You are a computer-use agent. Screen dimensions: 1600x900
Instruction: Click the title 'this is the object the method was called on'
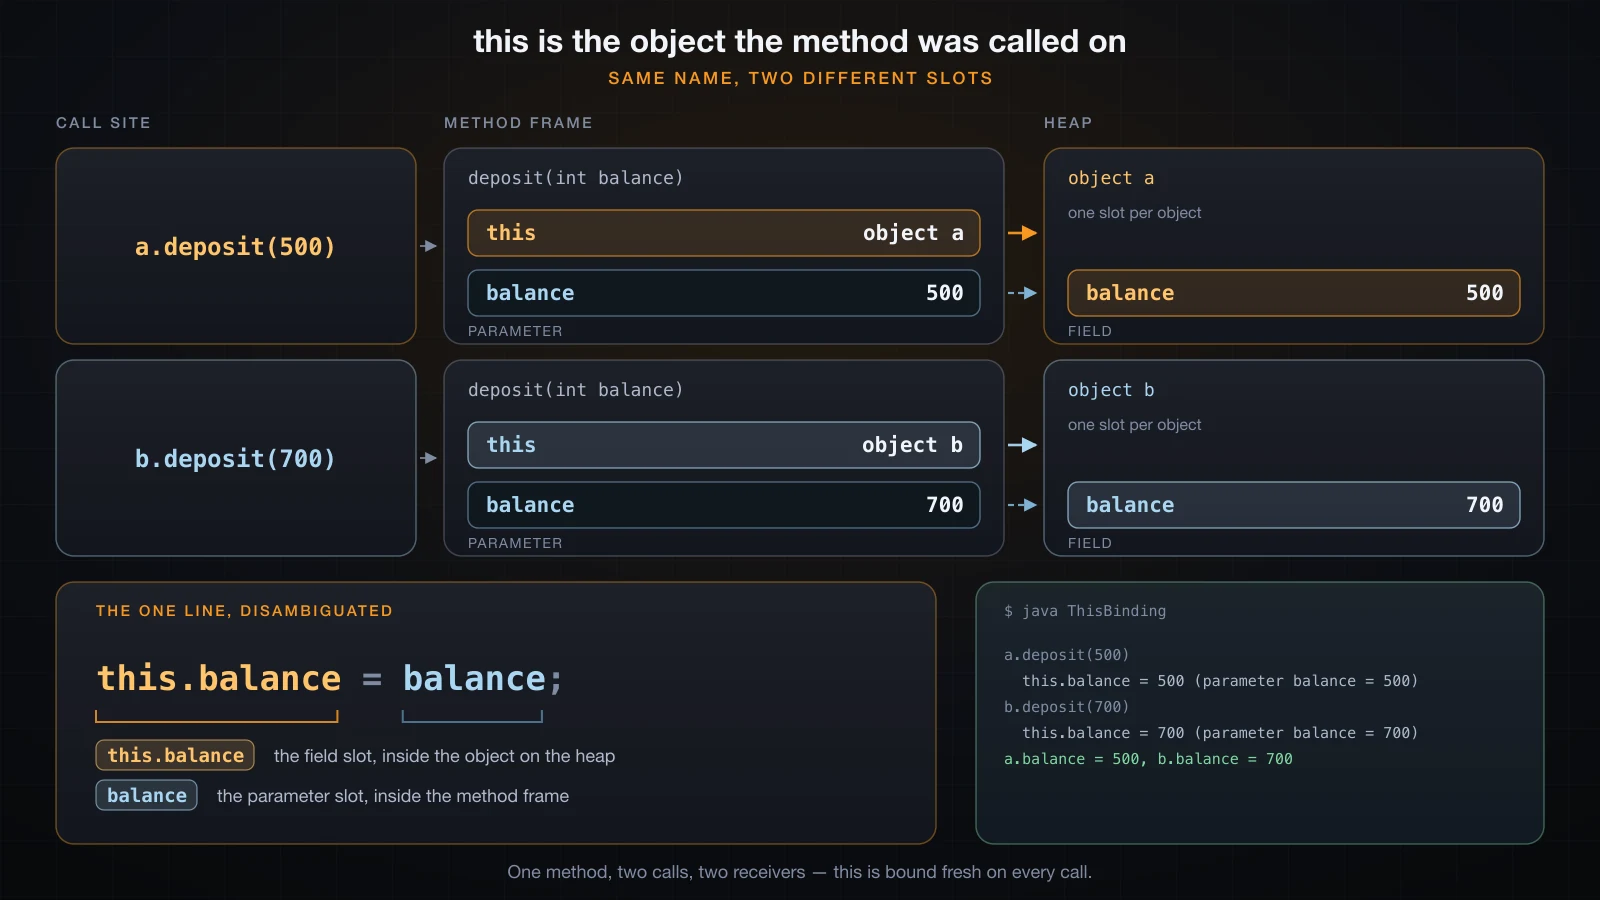[800, 41]
